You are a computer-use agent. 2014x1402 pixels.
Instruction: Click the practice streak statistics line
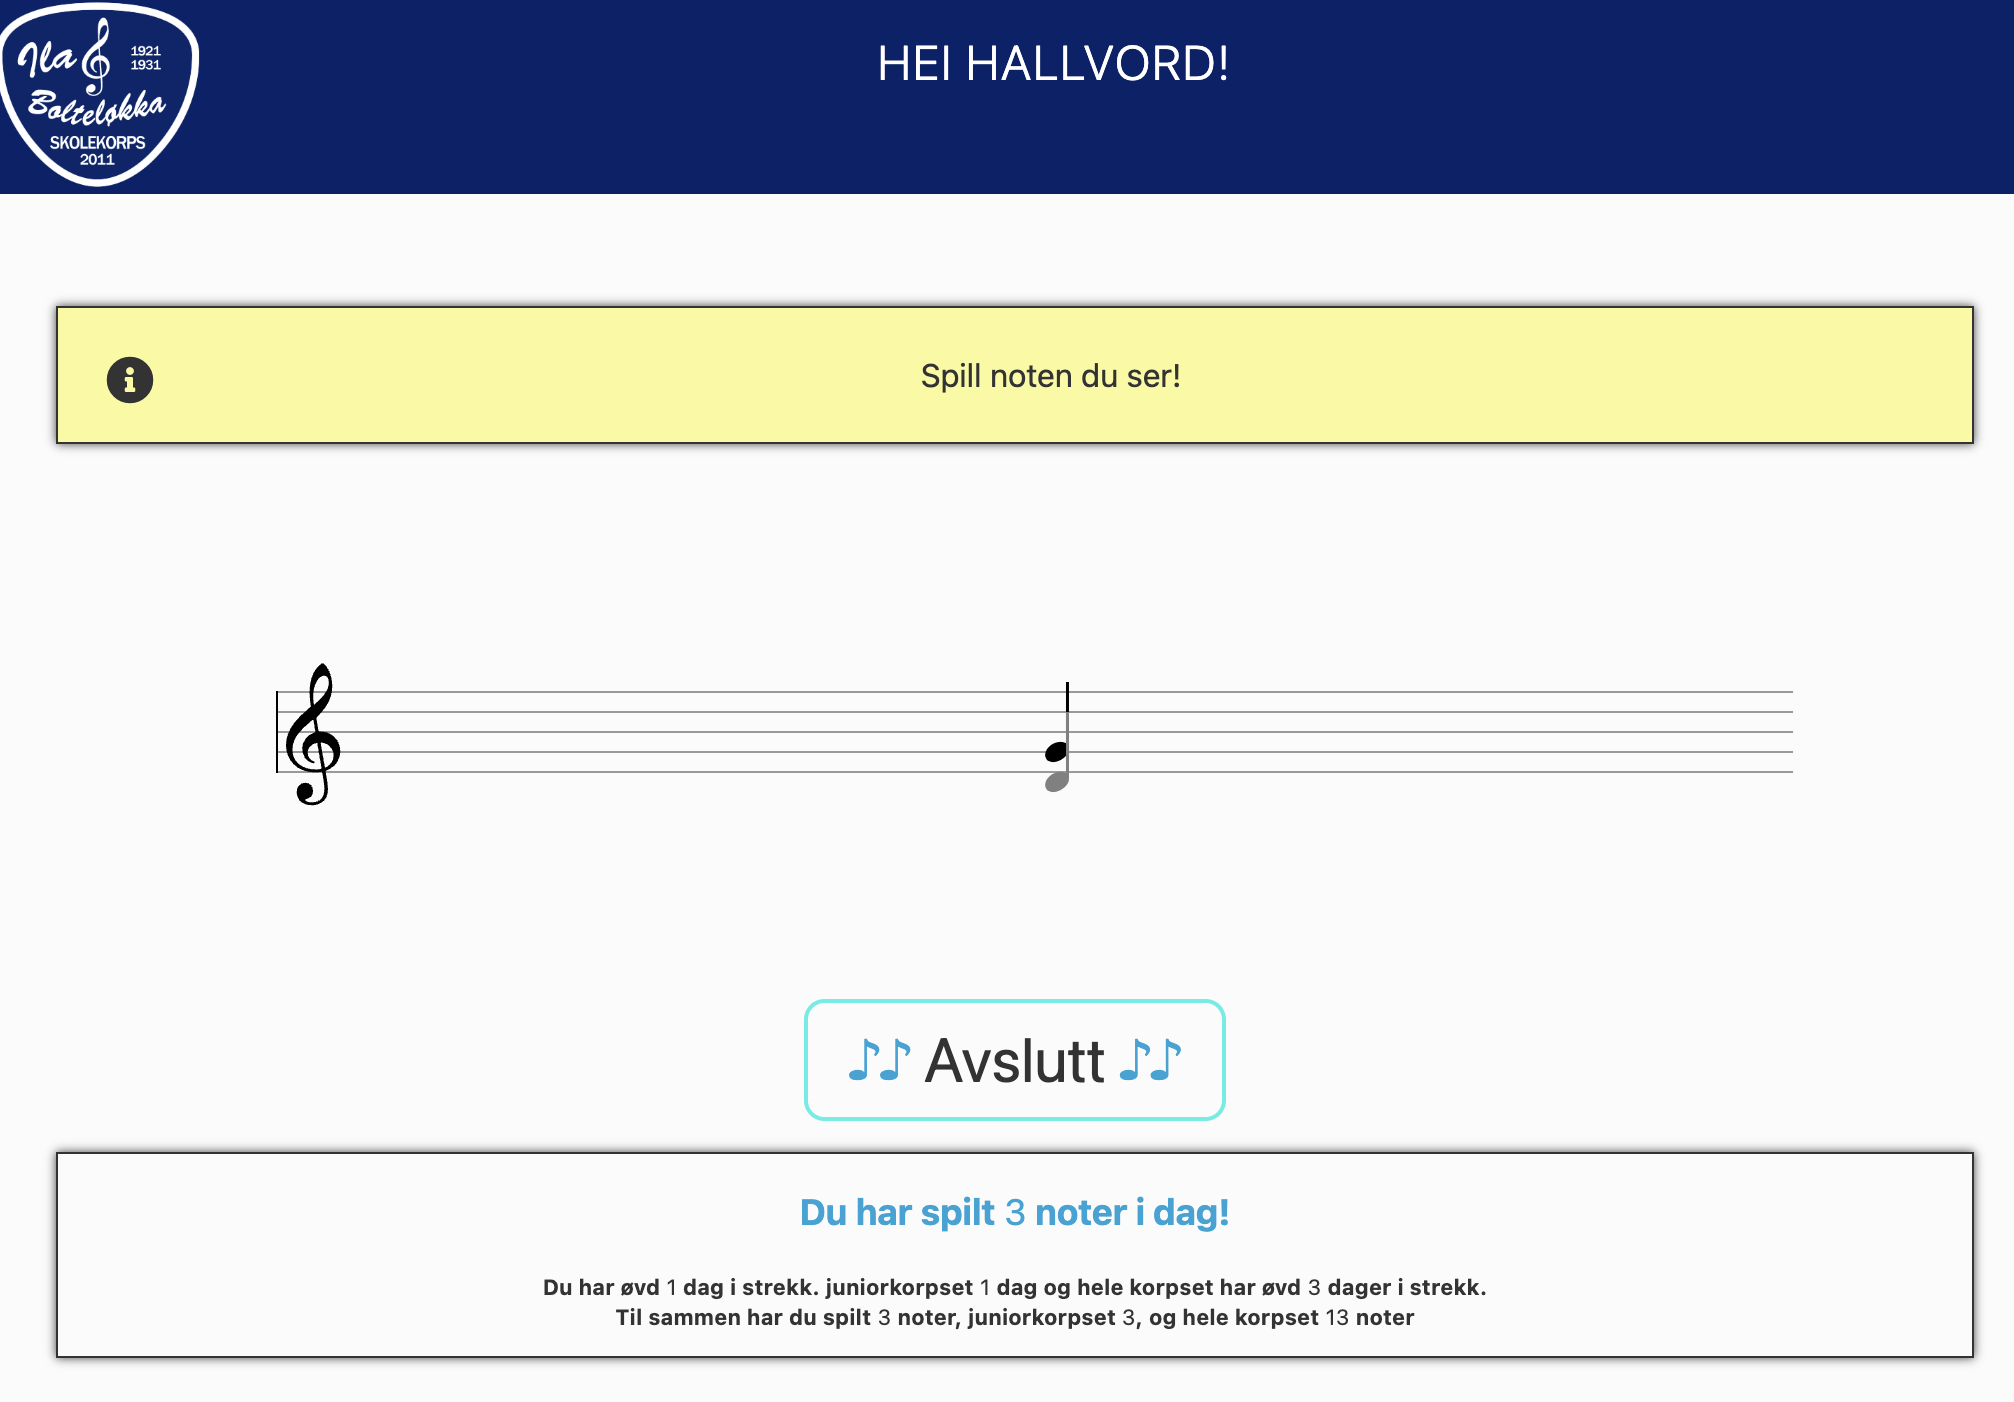pos(1014,1287)
